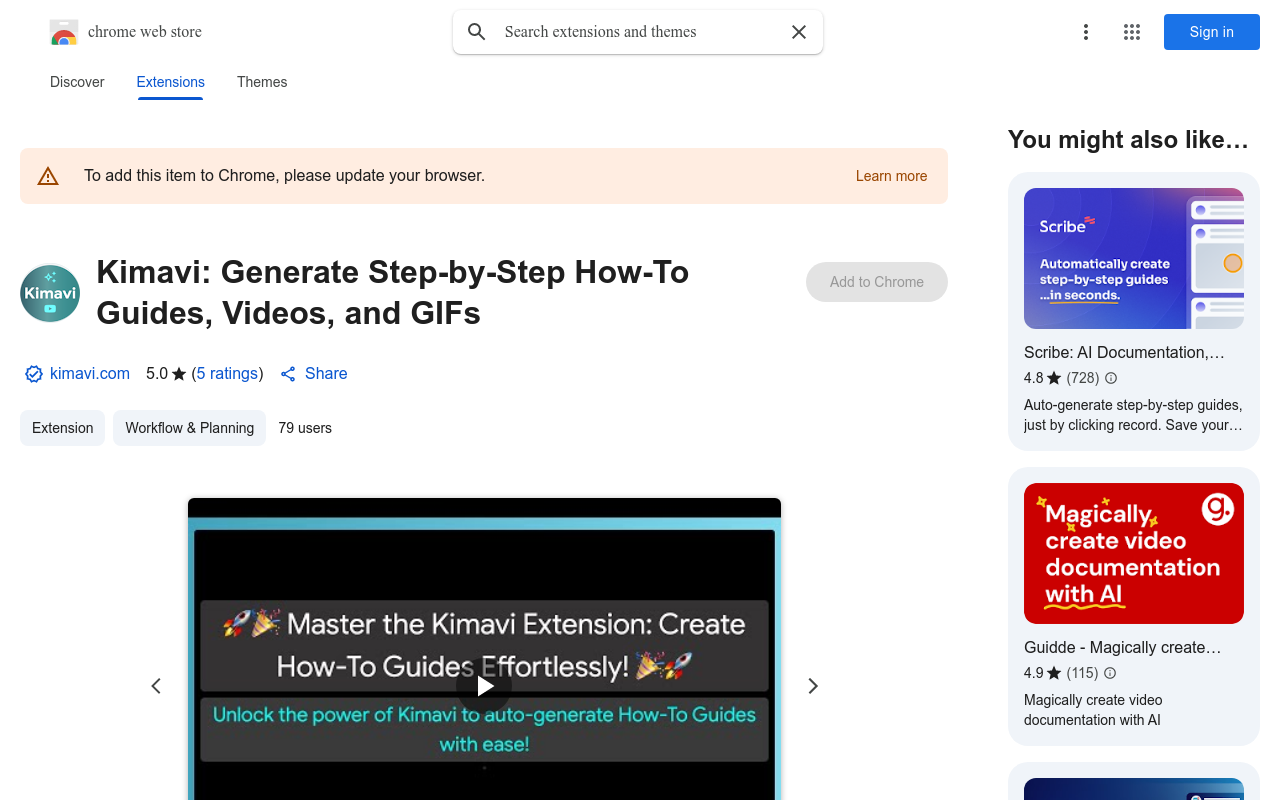
Task: Click the browser update warning message text
Action: coord(284,176)
